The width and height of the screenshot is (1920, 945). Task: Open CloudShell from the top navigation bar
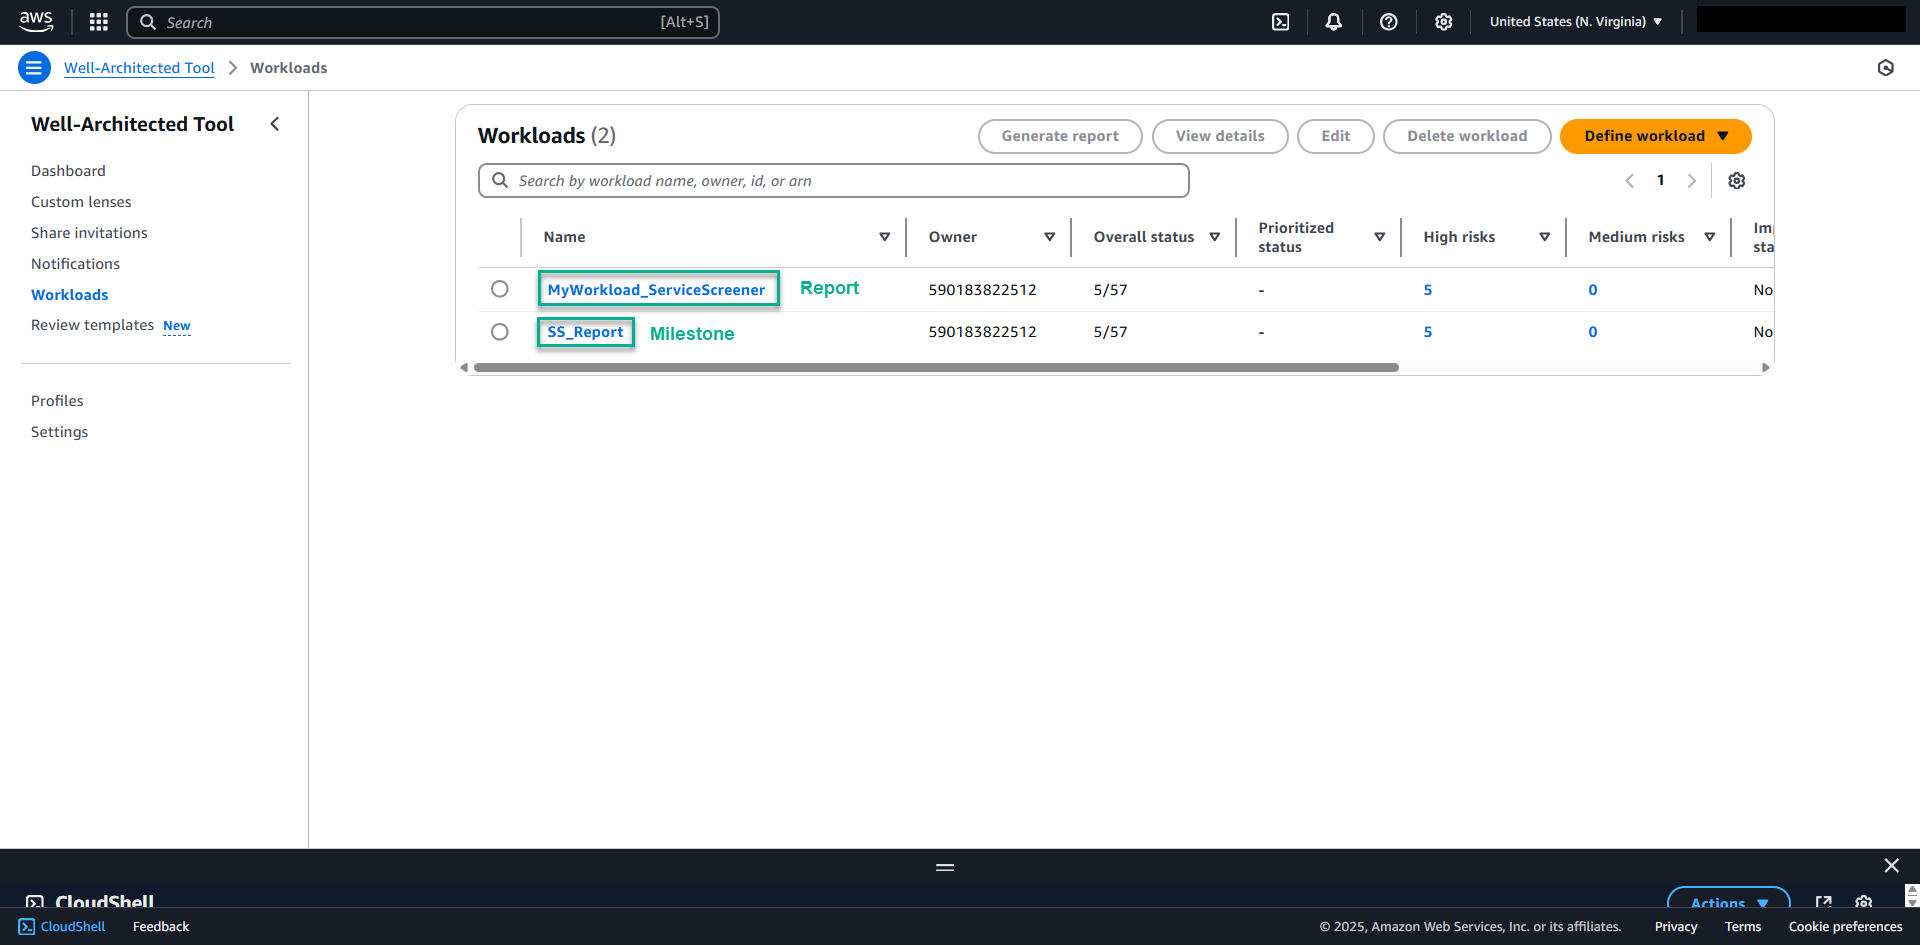pyautogui.click(x=1280, y=21)
